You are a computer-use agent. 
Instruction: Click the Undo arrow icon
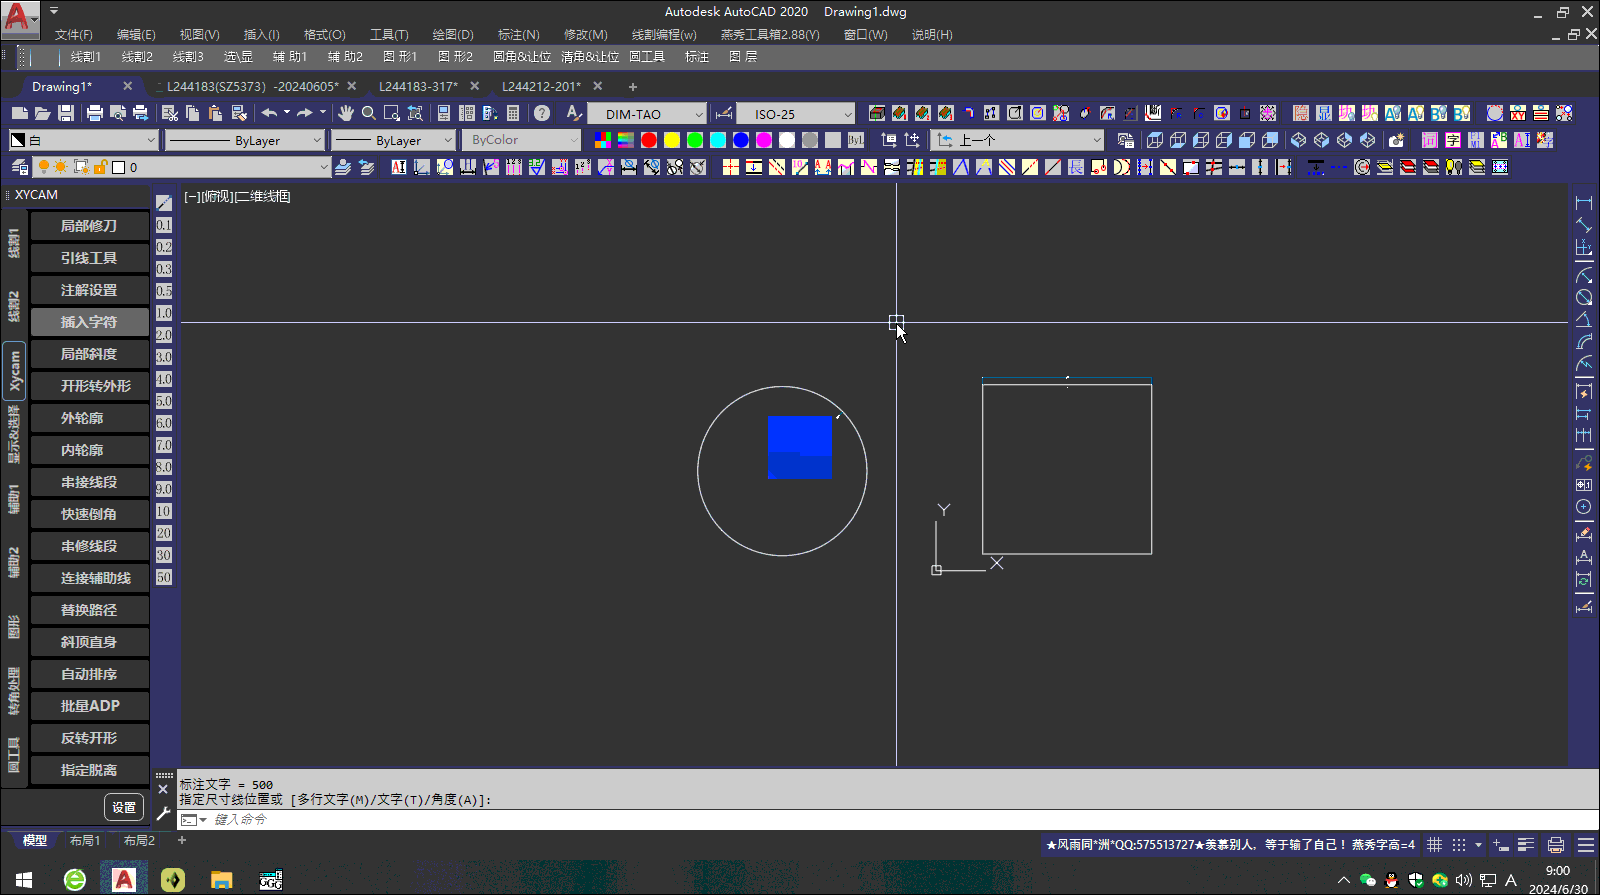[x=269, y=113]
